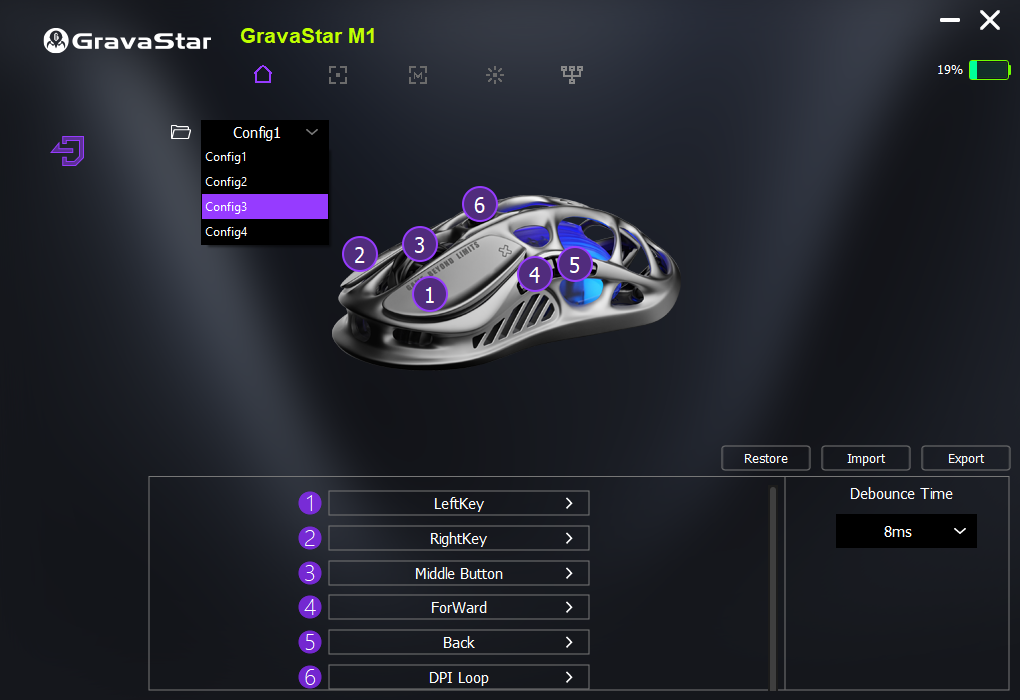The image size is (1020, 700).
Task: Open the Macro tab icon
Action: 418,75
